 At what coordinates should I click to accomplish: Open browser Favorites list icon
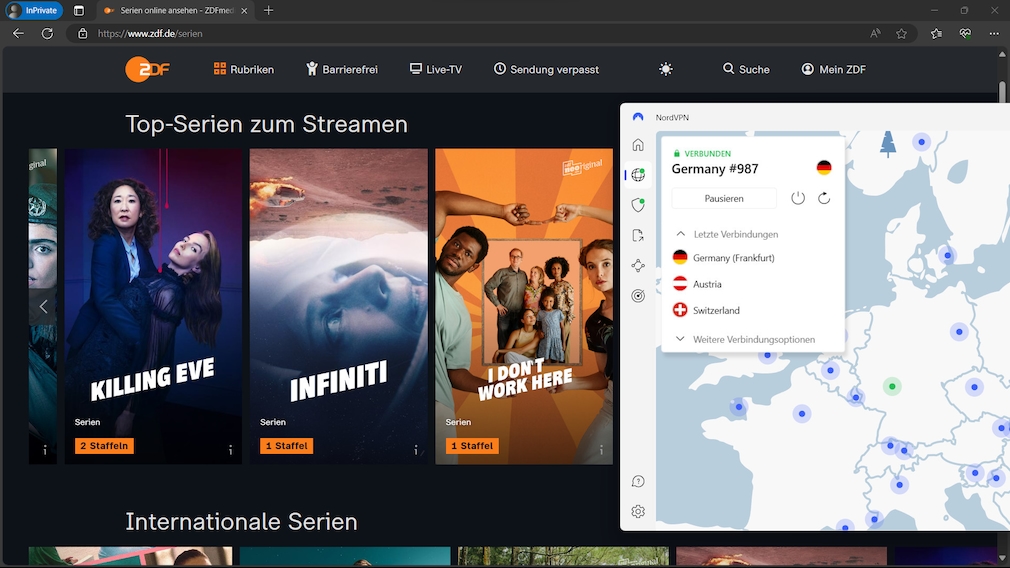click(x=936, y=33)
